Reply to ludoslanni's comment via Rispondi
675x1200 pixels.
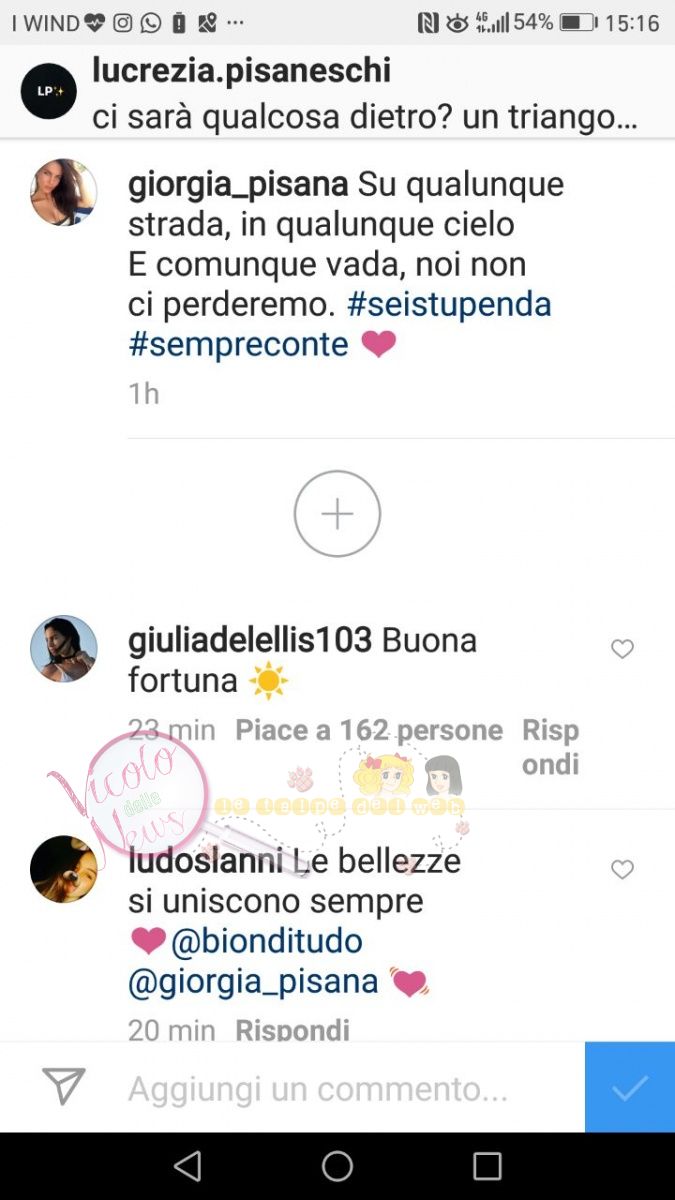pyautogui.click(x=292, y=1029)
